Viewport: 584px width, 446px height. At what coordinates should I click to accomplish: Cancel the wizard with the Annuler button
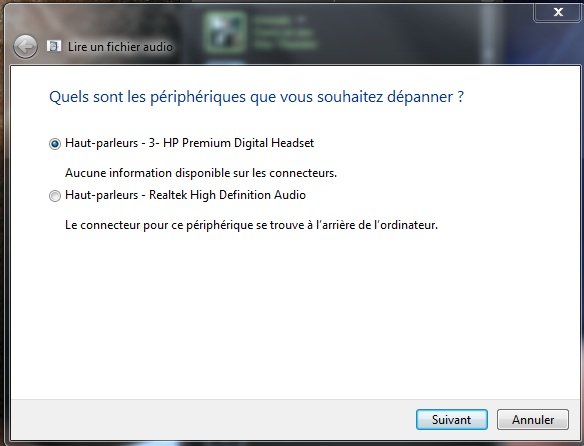point(533,420)
